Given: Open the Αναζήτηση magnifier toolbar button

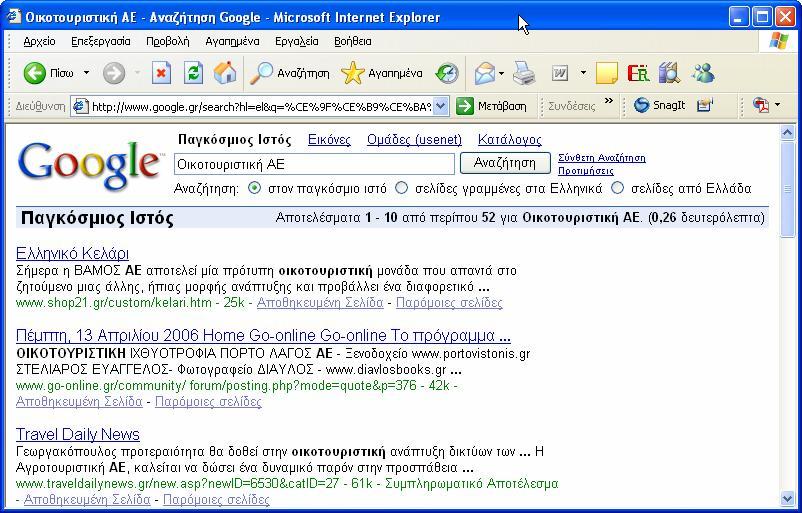Looking at the screenshot, I should pyautogui.click(x=289, y=74).
